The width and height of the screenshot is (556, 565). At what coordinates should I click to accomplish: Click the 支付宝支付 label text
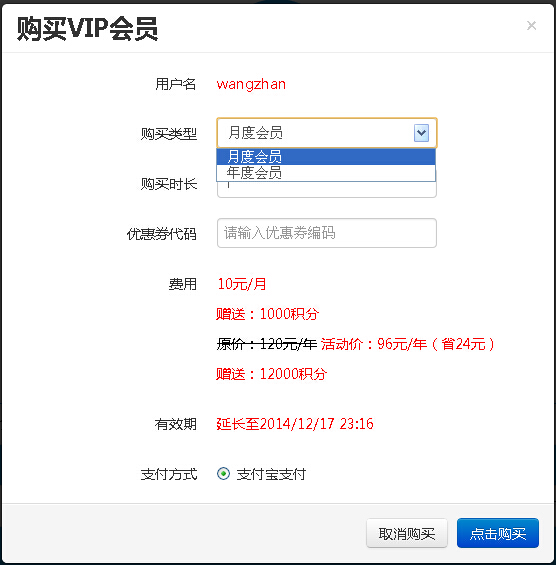pos(271,474)
